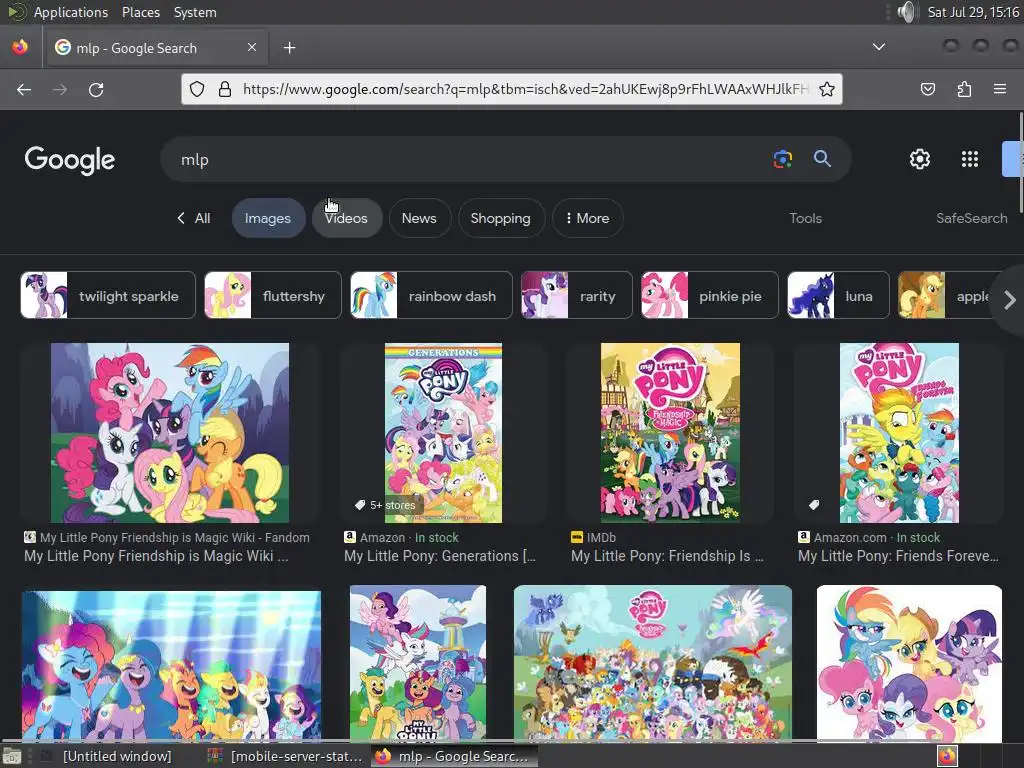The height and width of the screenshot is (768, 1024).
Task: Open the chibi ponies white-background image
Action: tap(909, 663)
